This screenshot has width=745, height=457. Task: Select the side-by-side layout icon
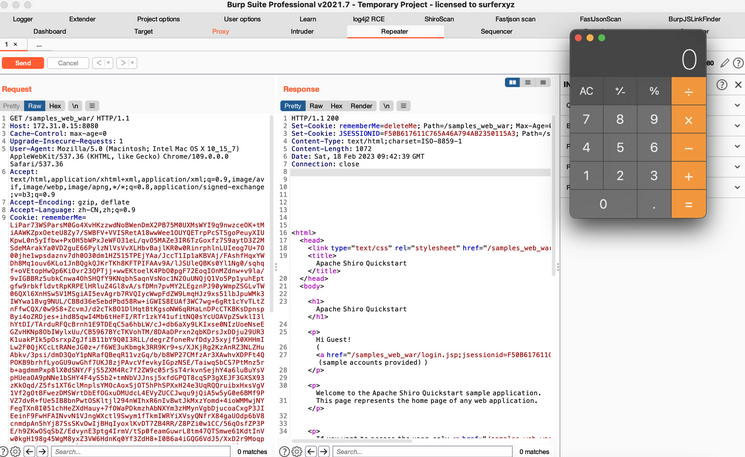coord(512,83)
